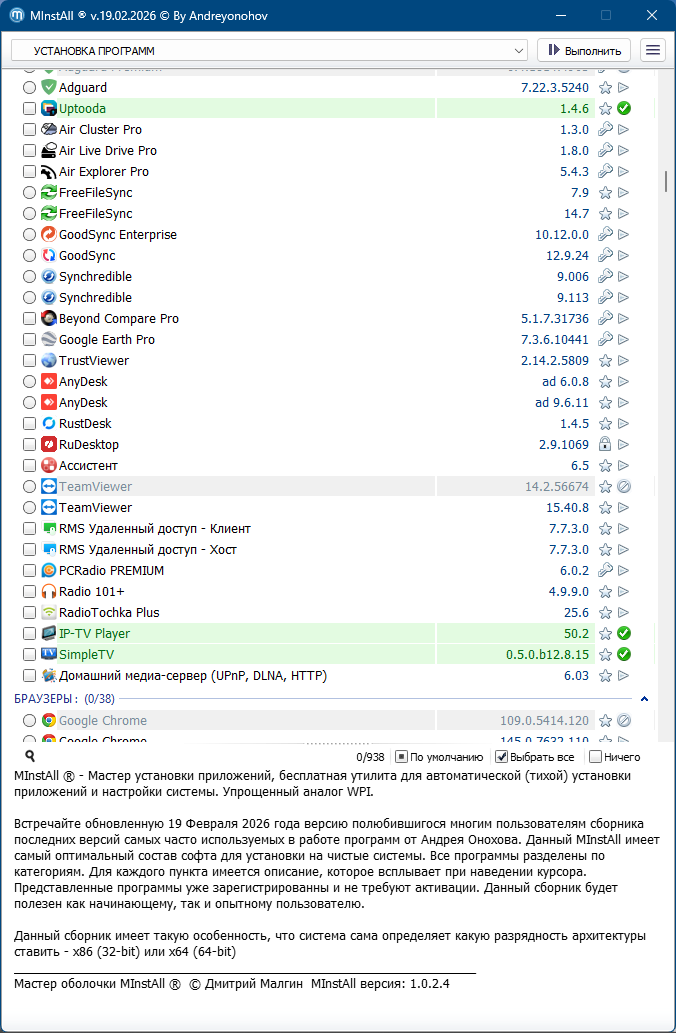
Task: Click green checkmark icon for Uptooda
Action: 624,109
